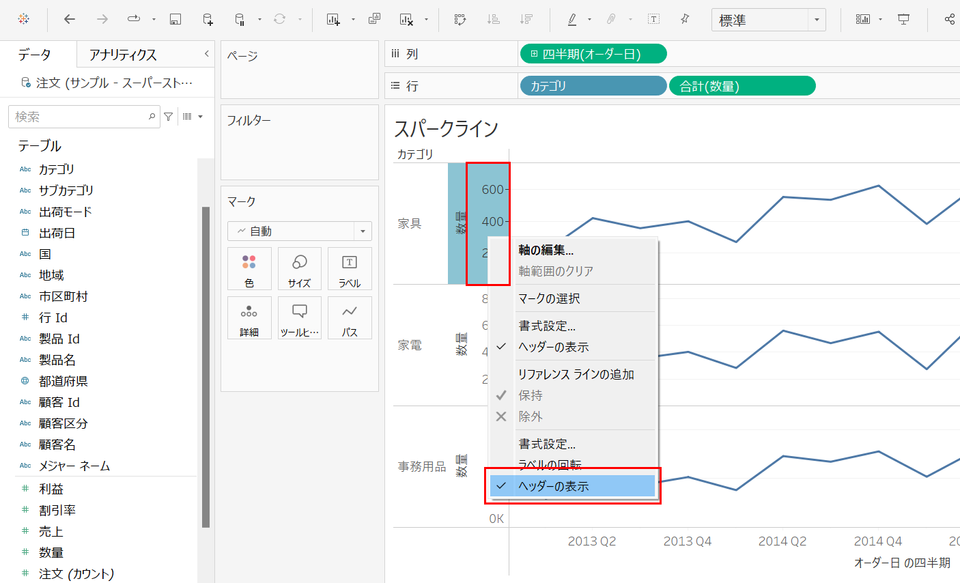Screen dimensions: 960x583
Task: Open the Tooltip mark card
Action: point(299,317)
